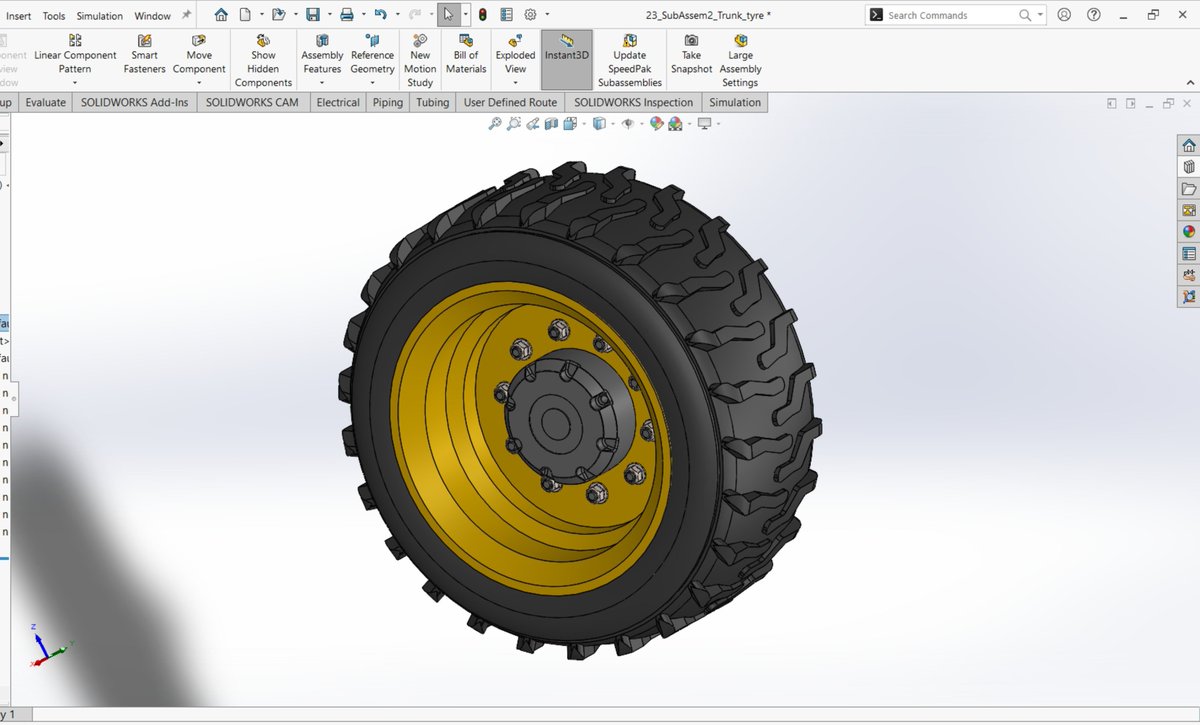Open dropdown arrow next to New document
Viewport: 1200px width, 725px height.
tap(261, 15)
